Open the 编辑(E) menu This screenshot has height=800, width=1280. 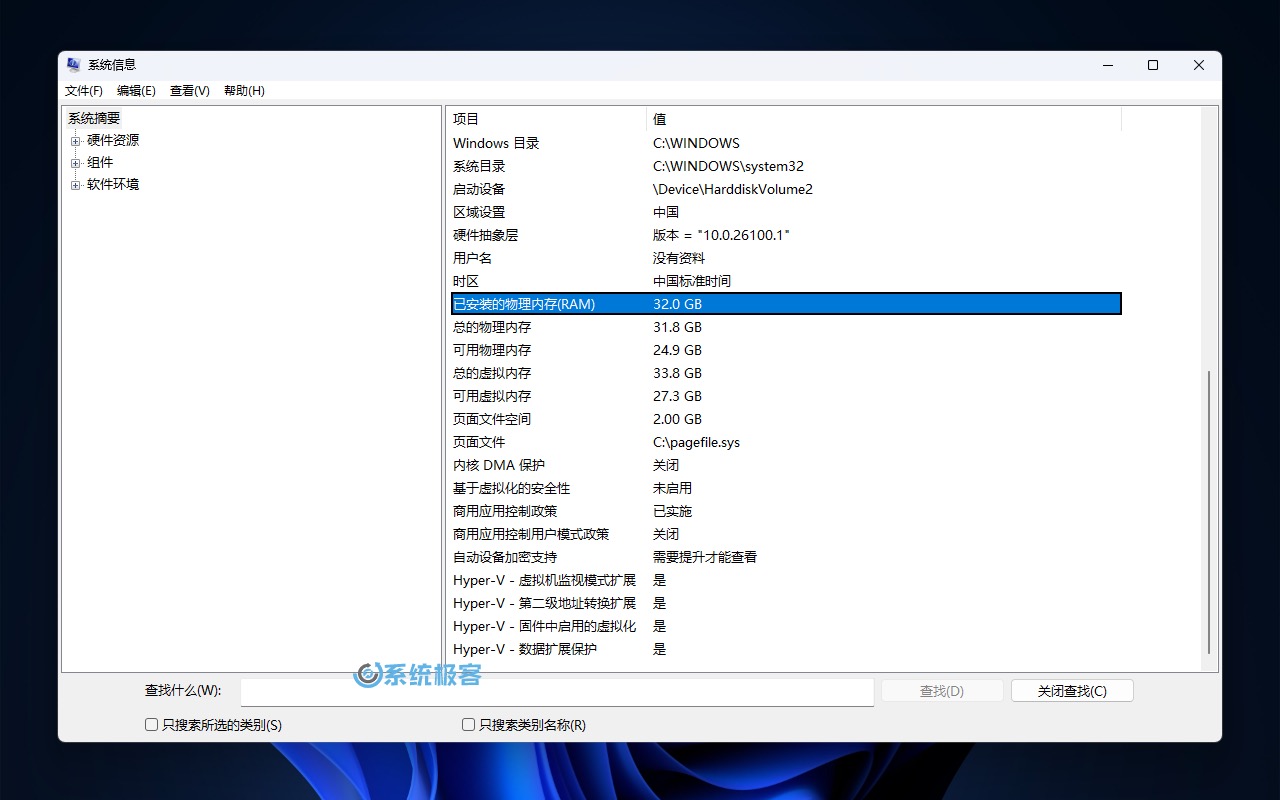[x=136, y=91]
